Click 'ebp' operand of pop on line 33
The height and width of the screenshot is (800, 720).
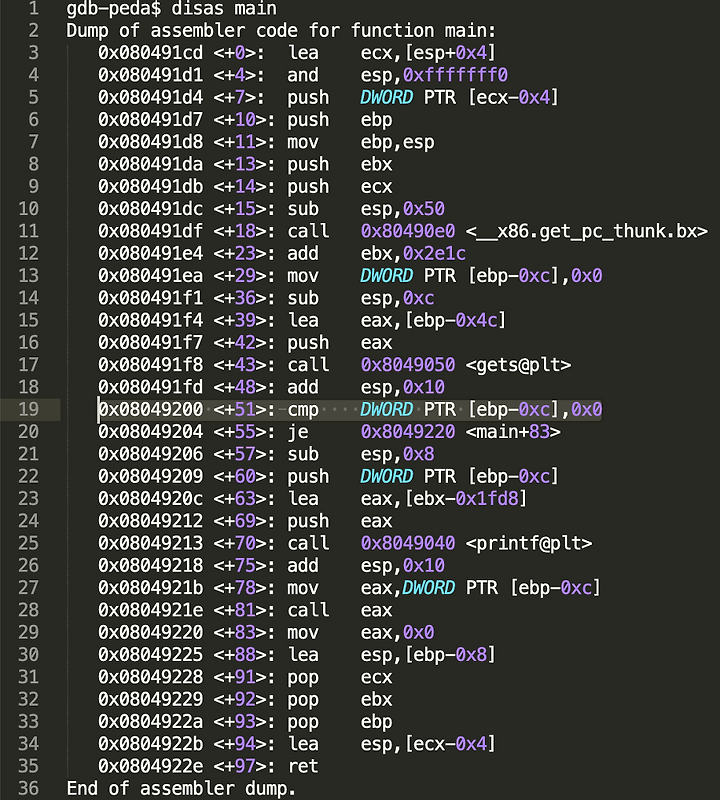click(x=377, y=722)
